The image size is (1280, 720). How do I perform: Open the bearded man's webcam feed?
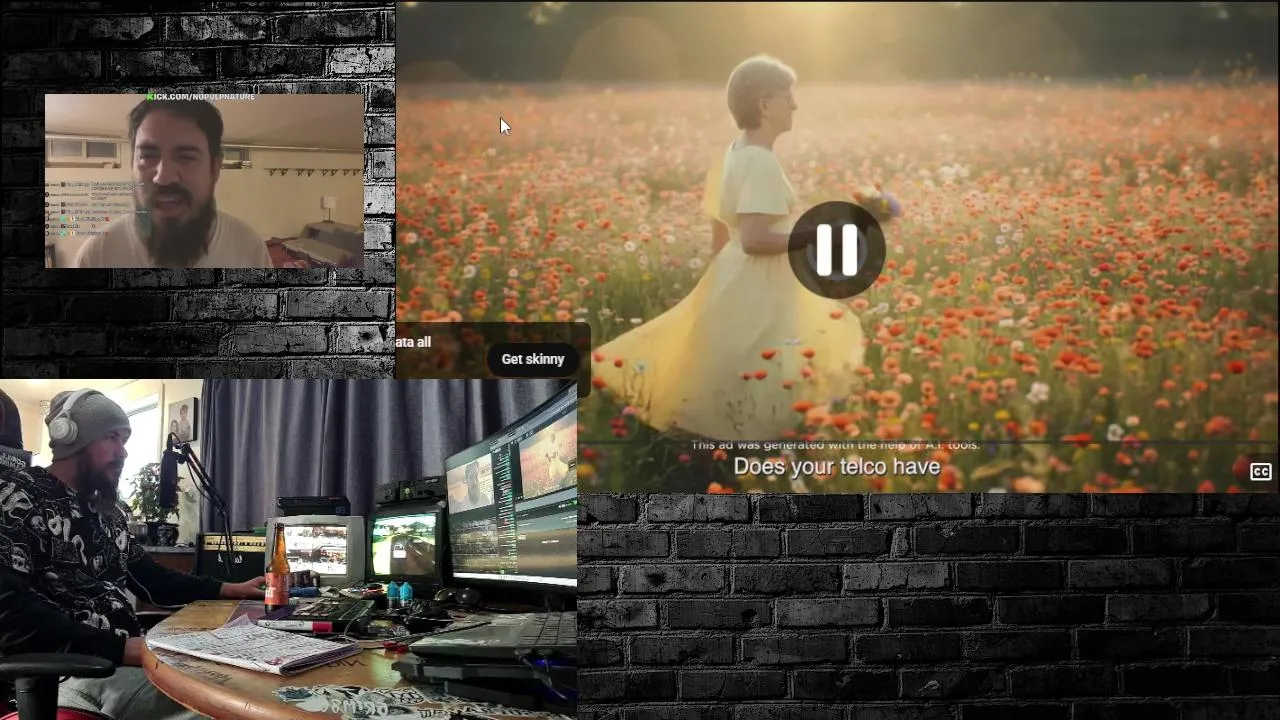(x=204, y=181)
